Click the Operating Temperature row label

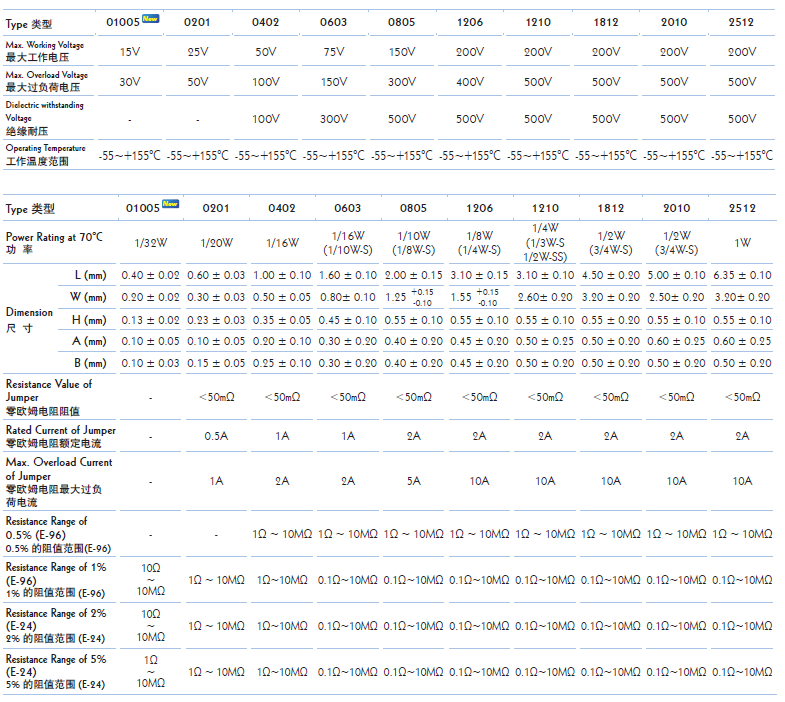(45, 154)
